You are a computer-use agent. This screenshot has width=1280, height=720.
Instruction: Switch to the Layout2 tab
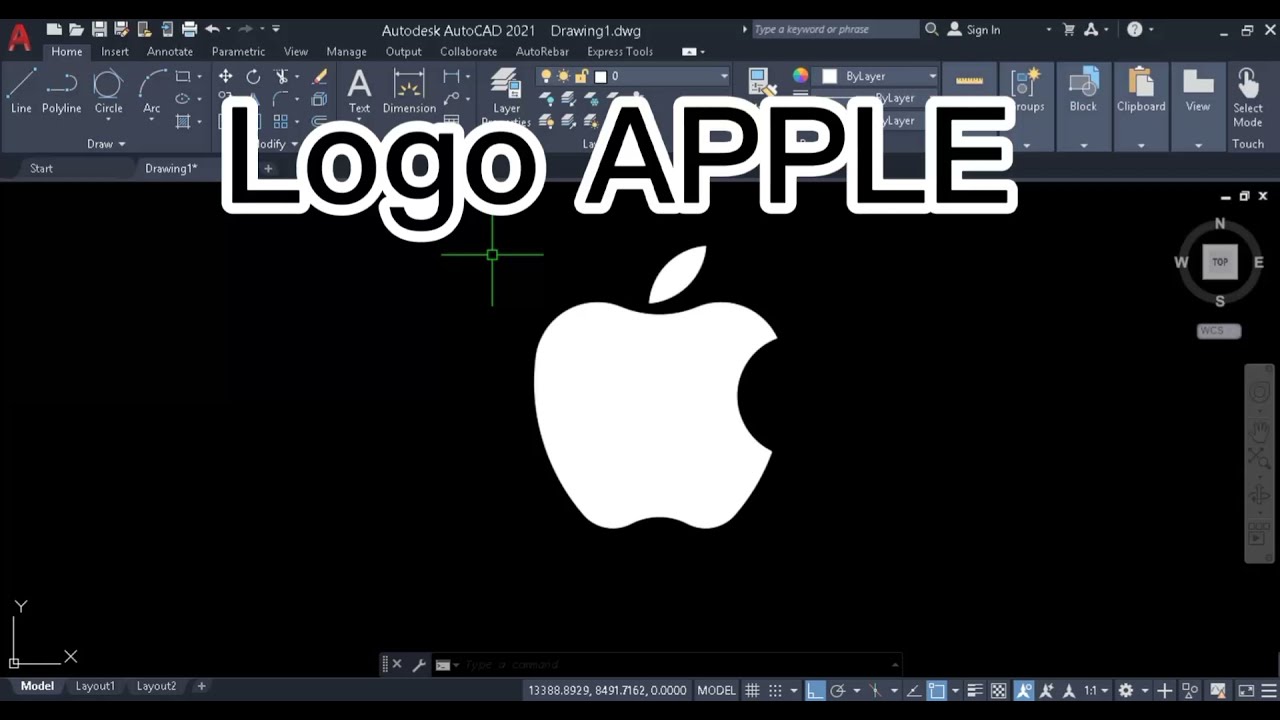(156, 686)
